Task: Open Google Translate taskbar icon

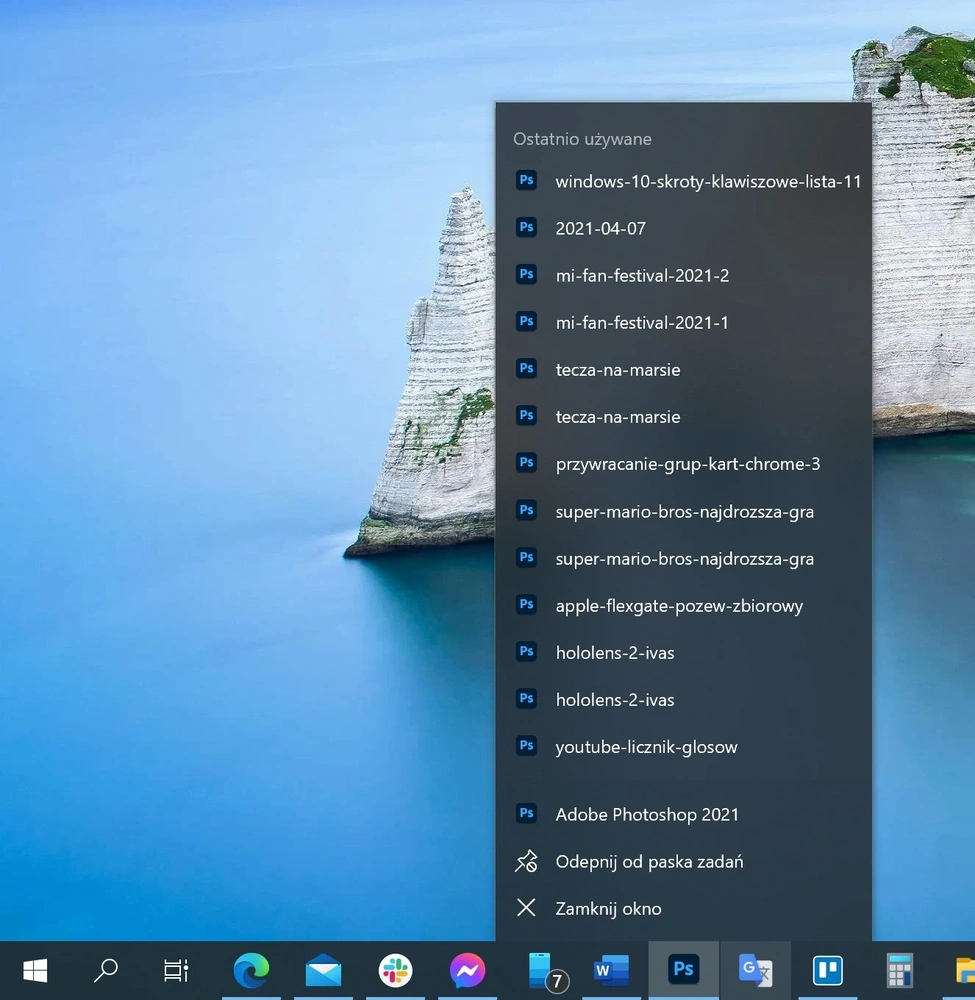Action: (x=756, y=971)
